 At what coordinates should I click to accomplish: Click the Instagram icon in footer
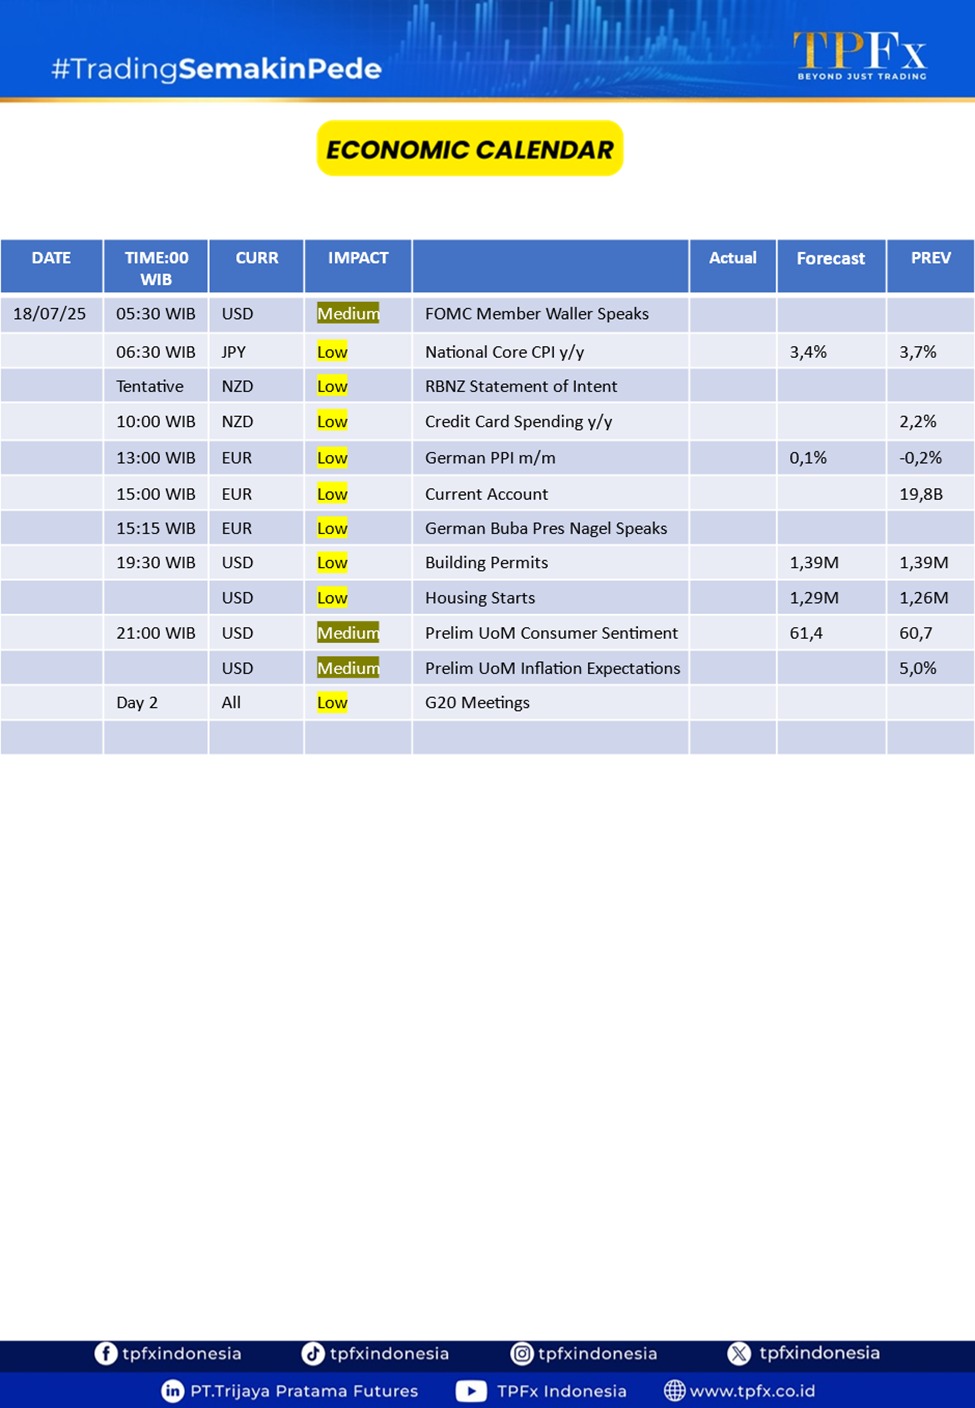point(522,1353)
